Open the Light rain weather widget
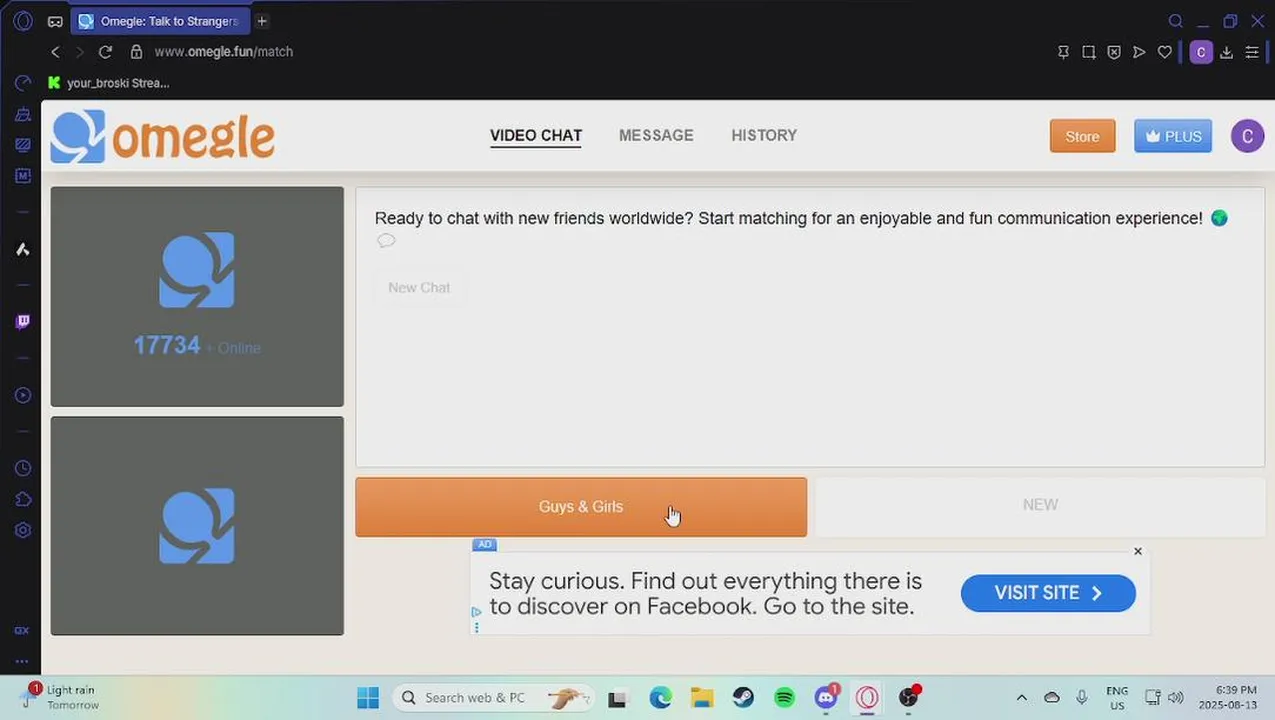The height and width of the screenshot is (720, 1275). 62,696
